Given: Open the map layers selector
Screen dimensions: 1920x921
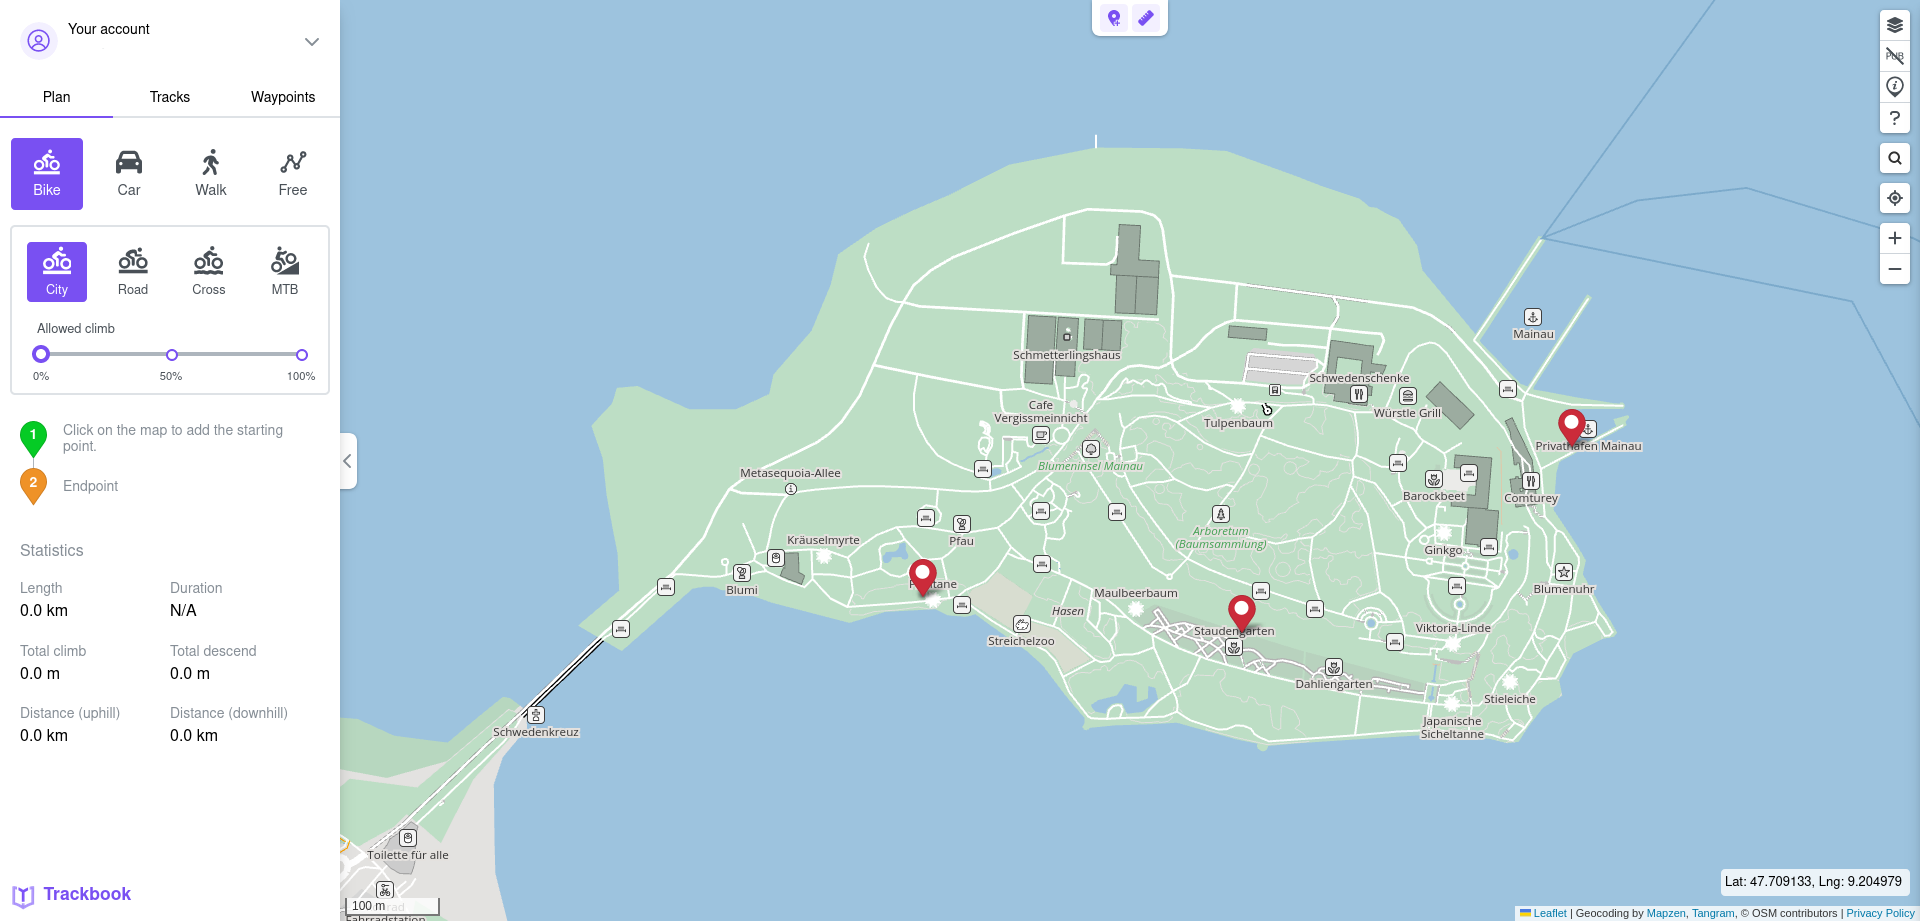Looking at the screenshot, I should point(1893,25).
